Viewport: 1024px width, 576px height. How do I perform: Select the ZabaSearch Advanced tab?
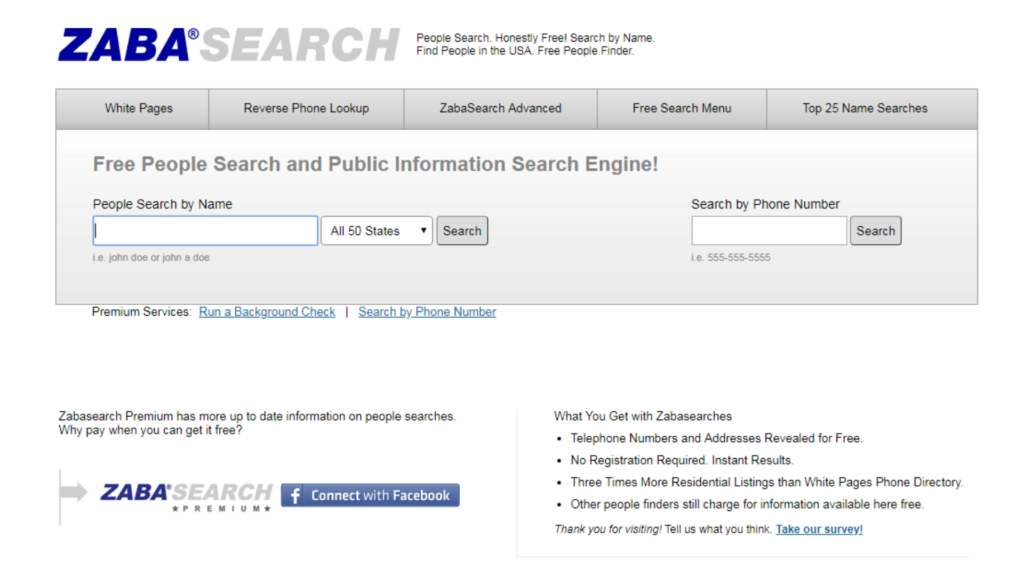click(500, 108)
